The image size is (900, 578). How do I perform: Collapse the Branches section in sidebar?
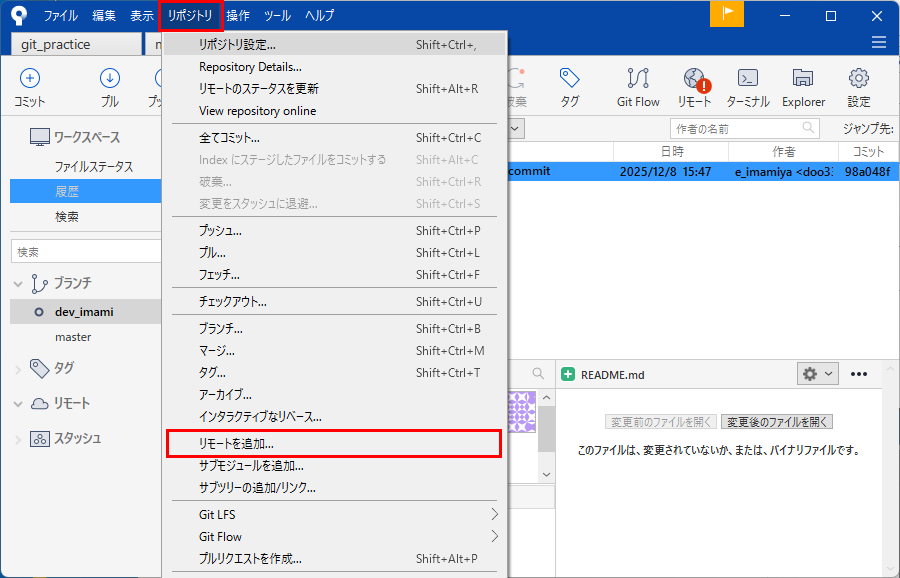click(18, 284)
